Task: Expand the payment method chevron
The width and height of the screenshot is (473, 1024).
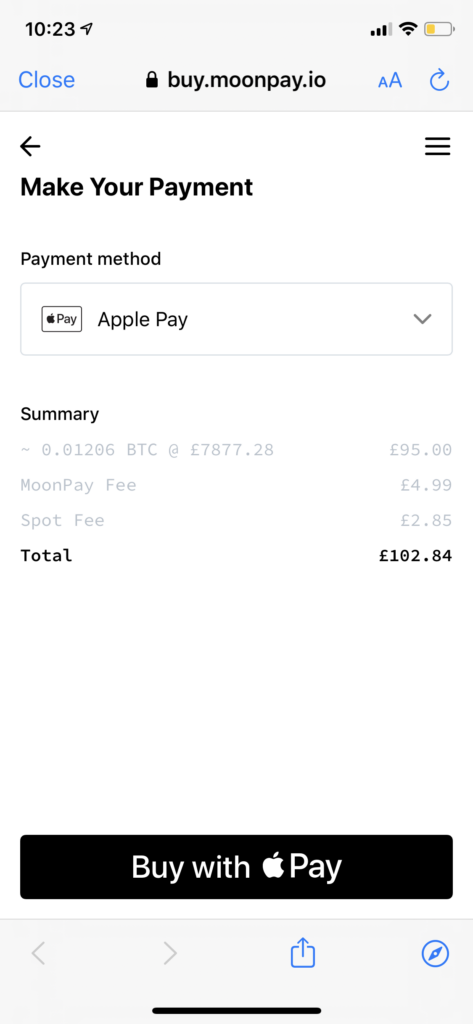Action: click(423, 319)
